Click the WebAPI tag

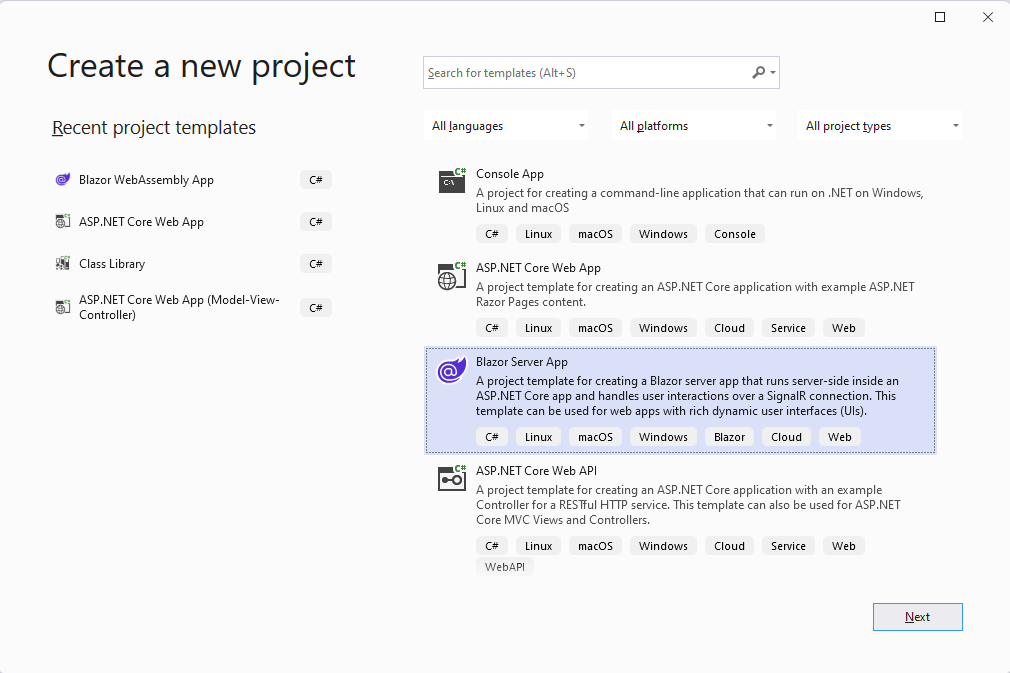click(505, 567)
